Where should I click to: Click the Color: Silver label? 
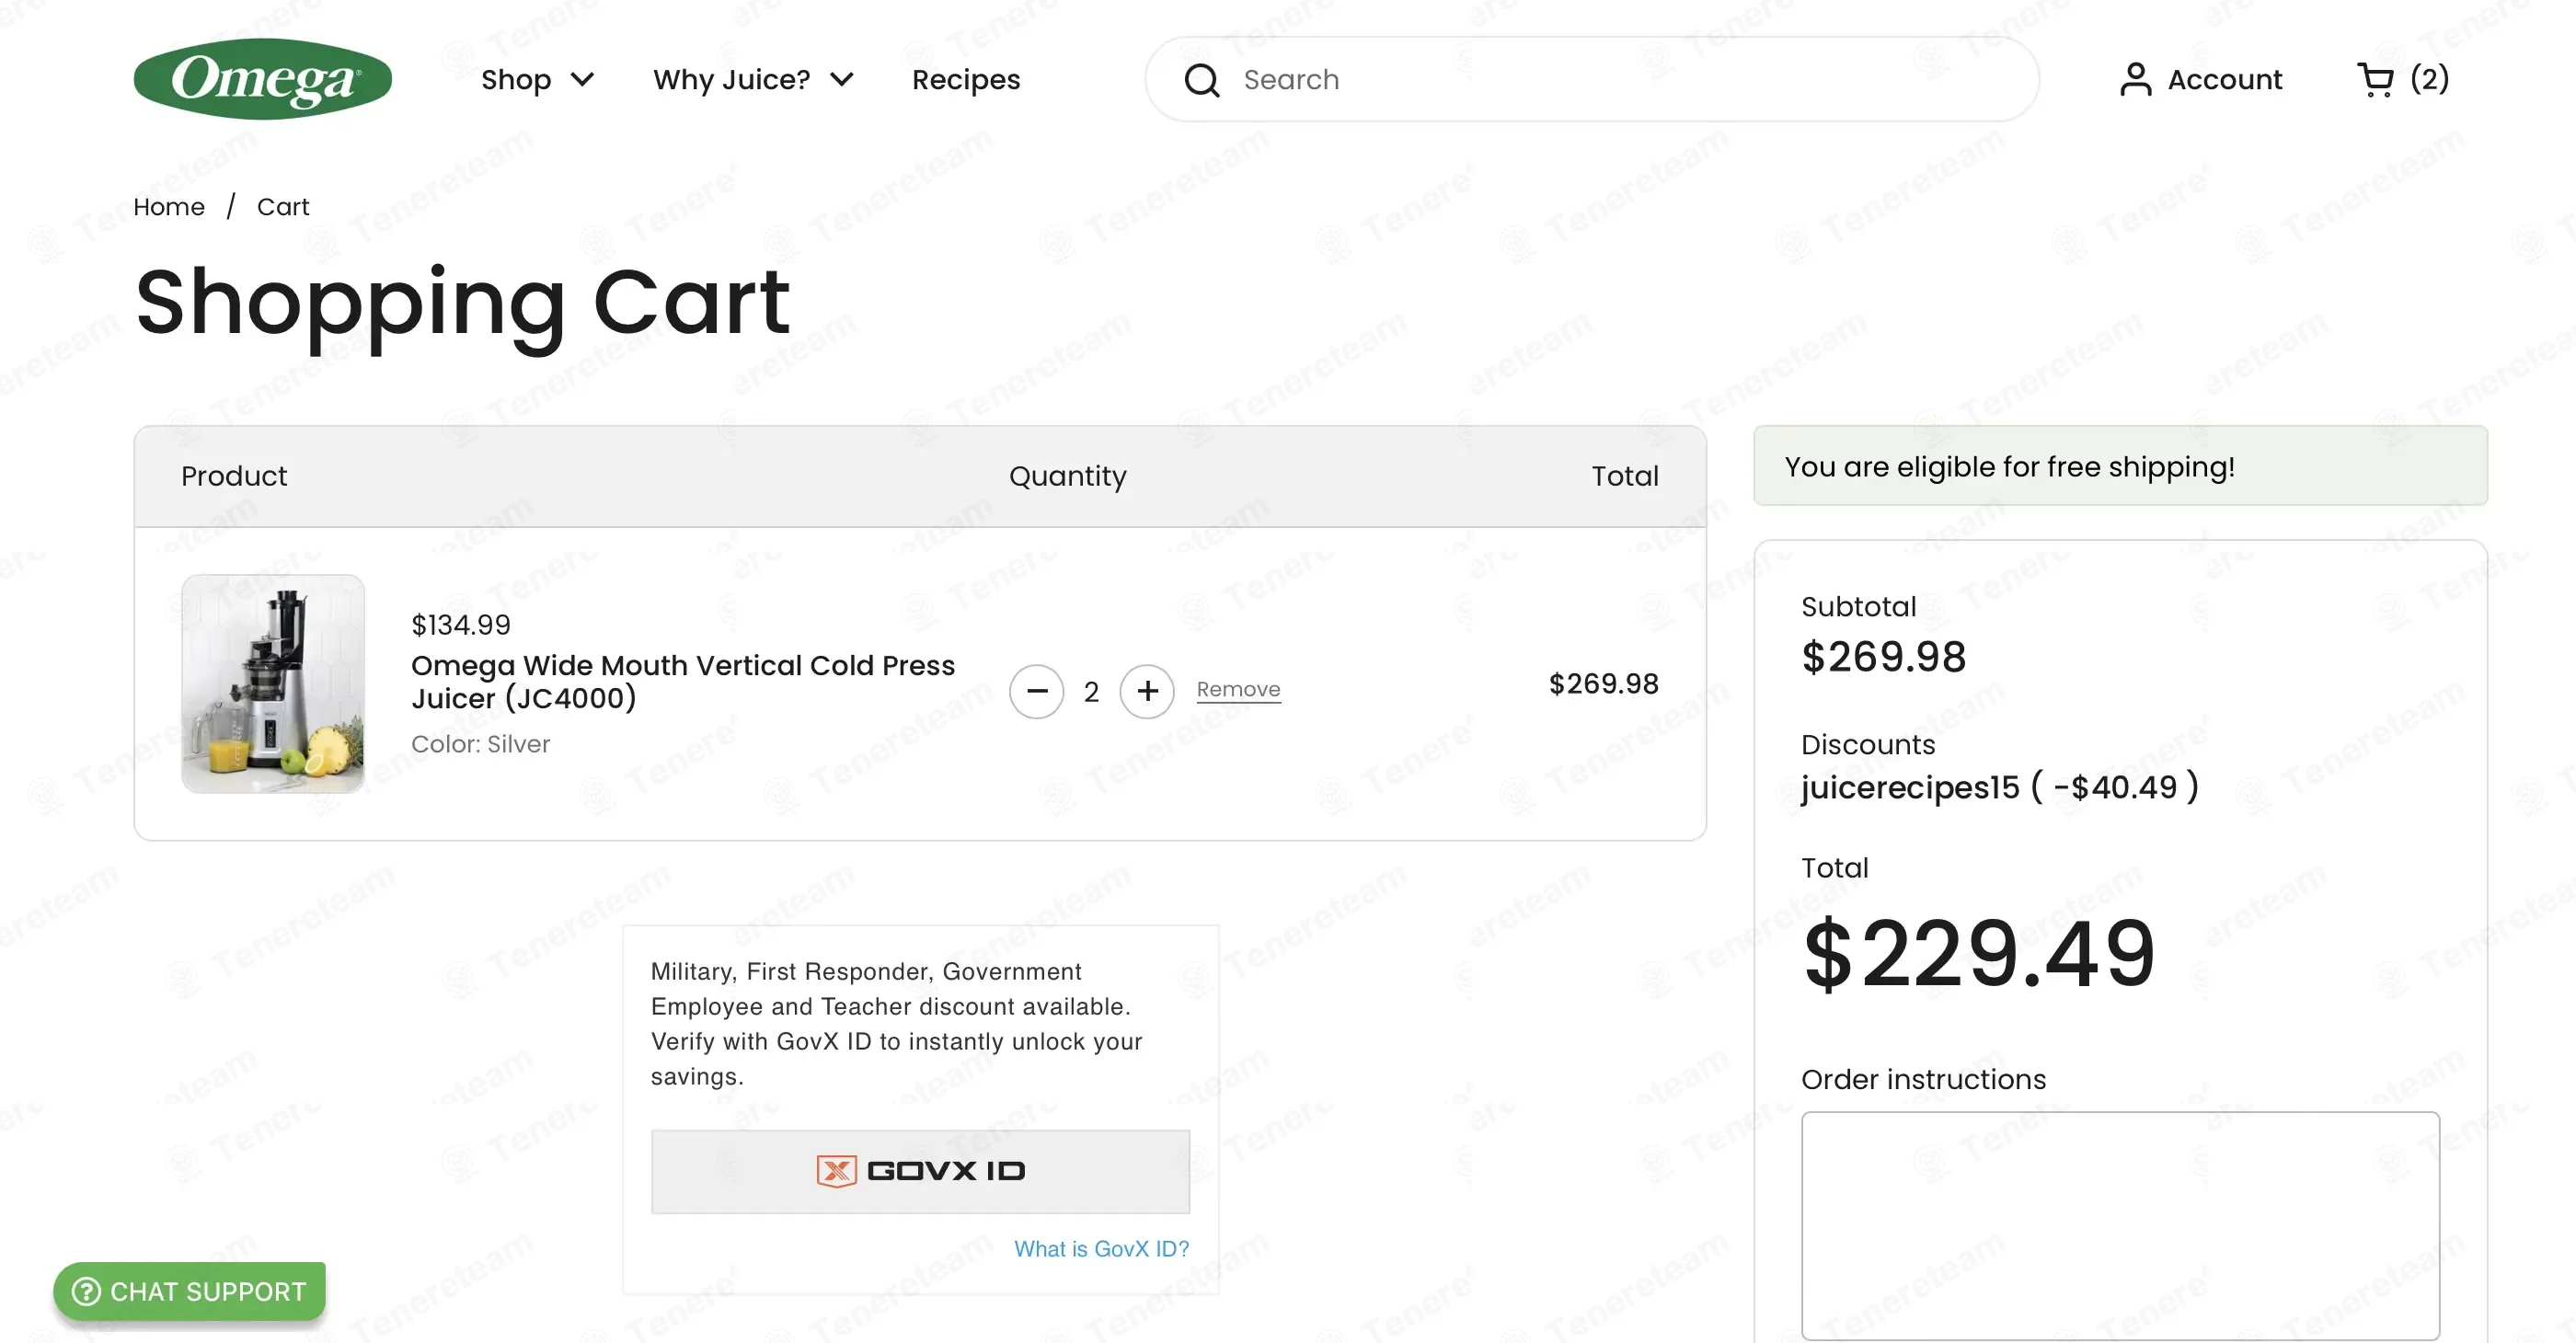(x=480, y=744)
